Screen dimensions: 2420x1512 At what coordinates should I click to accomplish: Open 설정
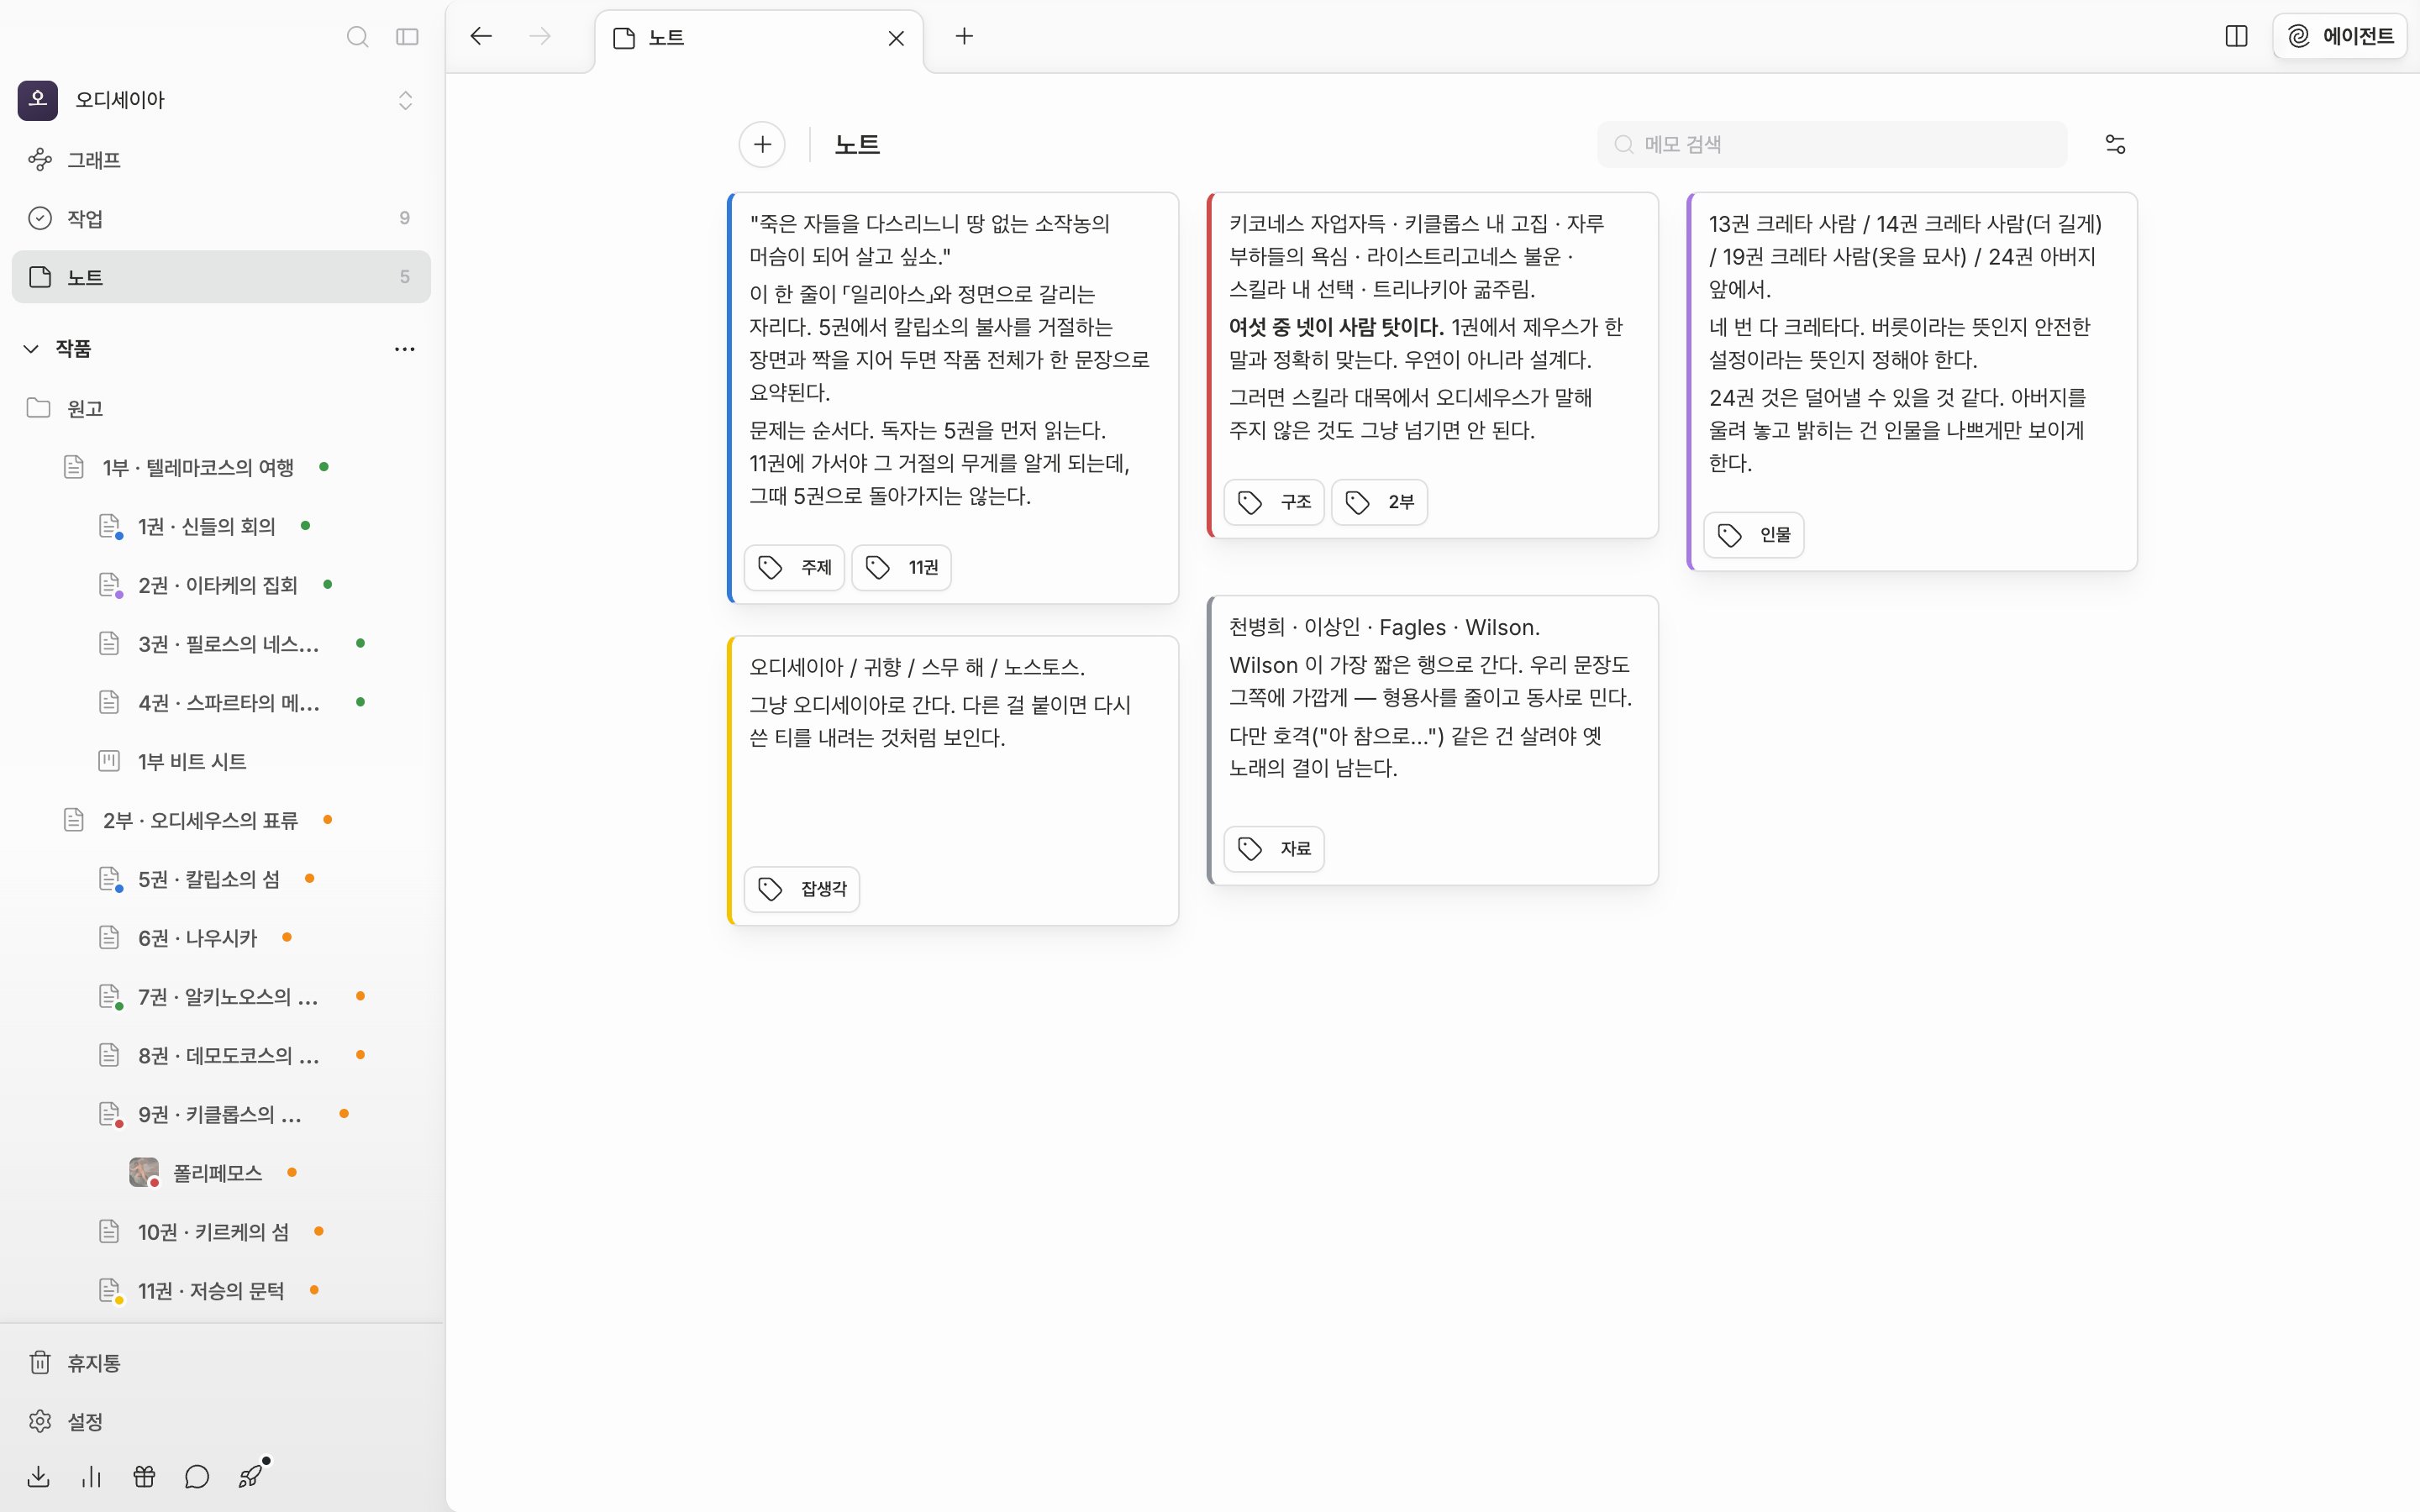coord(221,1421)
